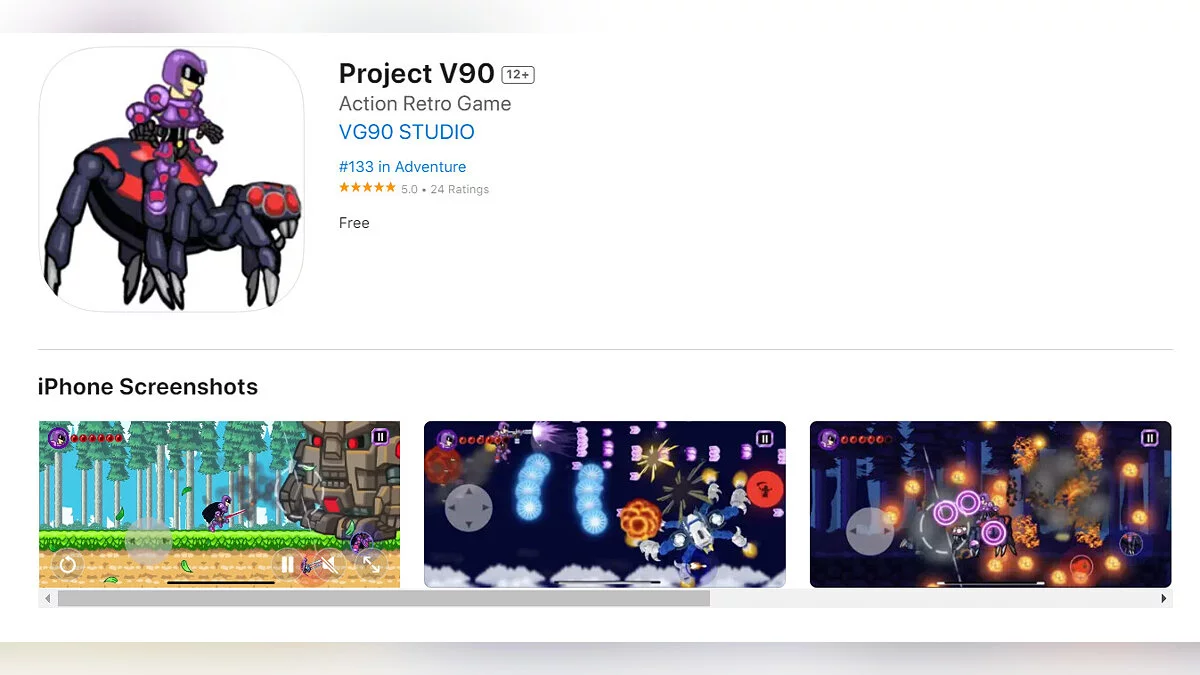Click left arrow of screenshots scrollbar
This screenshot has width=1200, height=675.
pos(45,598)
